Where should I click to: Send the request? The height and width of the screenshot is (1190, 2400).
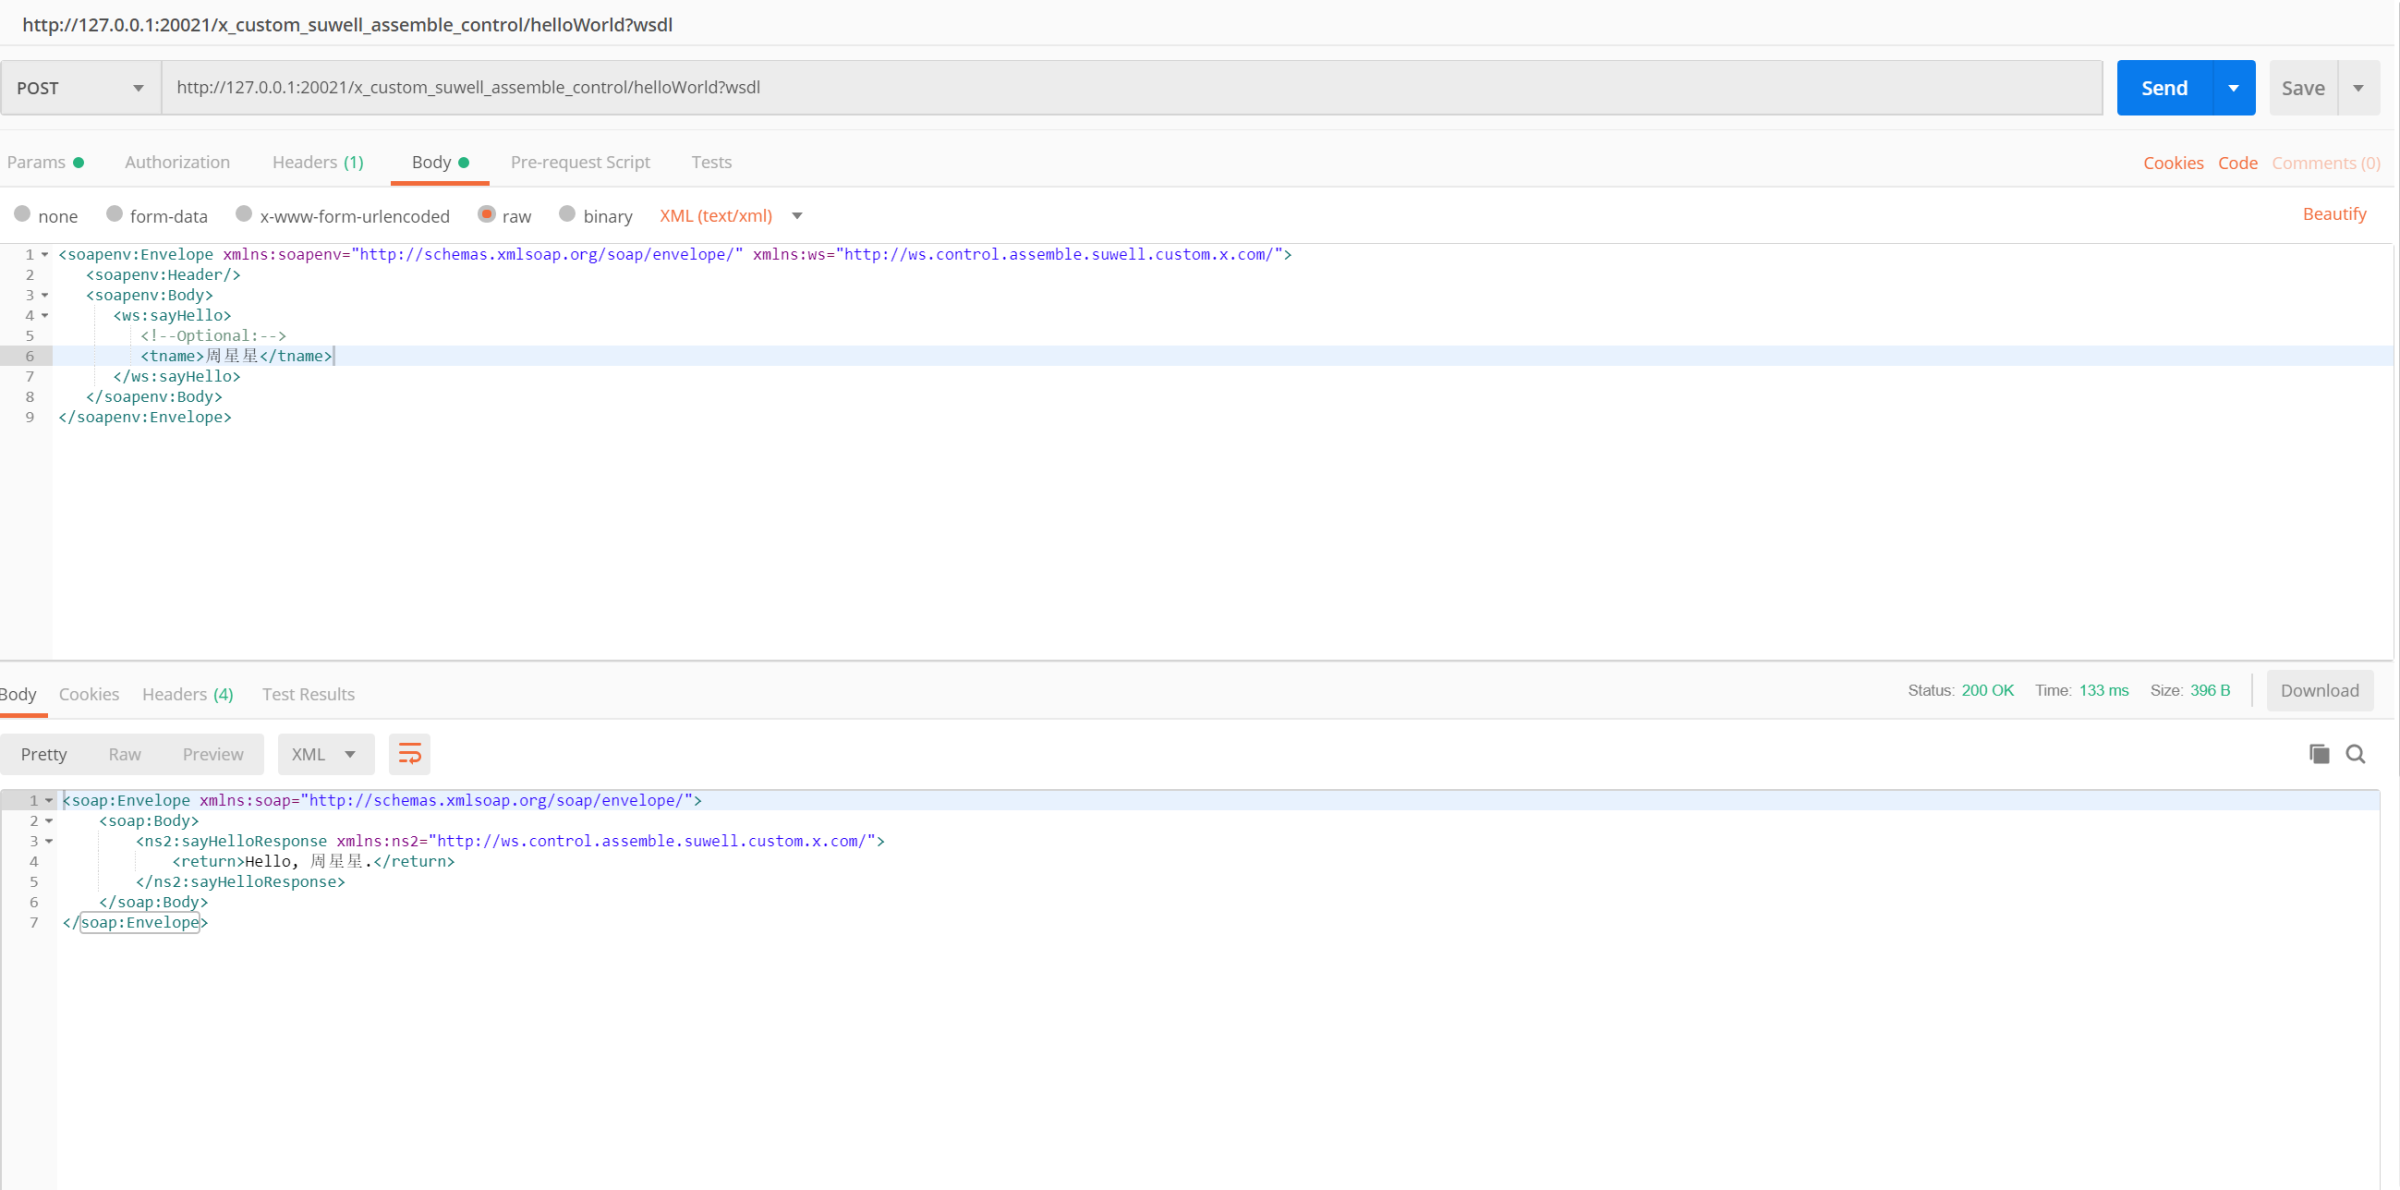coord(2165,88)
